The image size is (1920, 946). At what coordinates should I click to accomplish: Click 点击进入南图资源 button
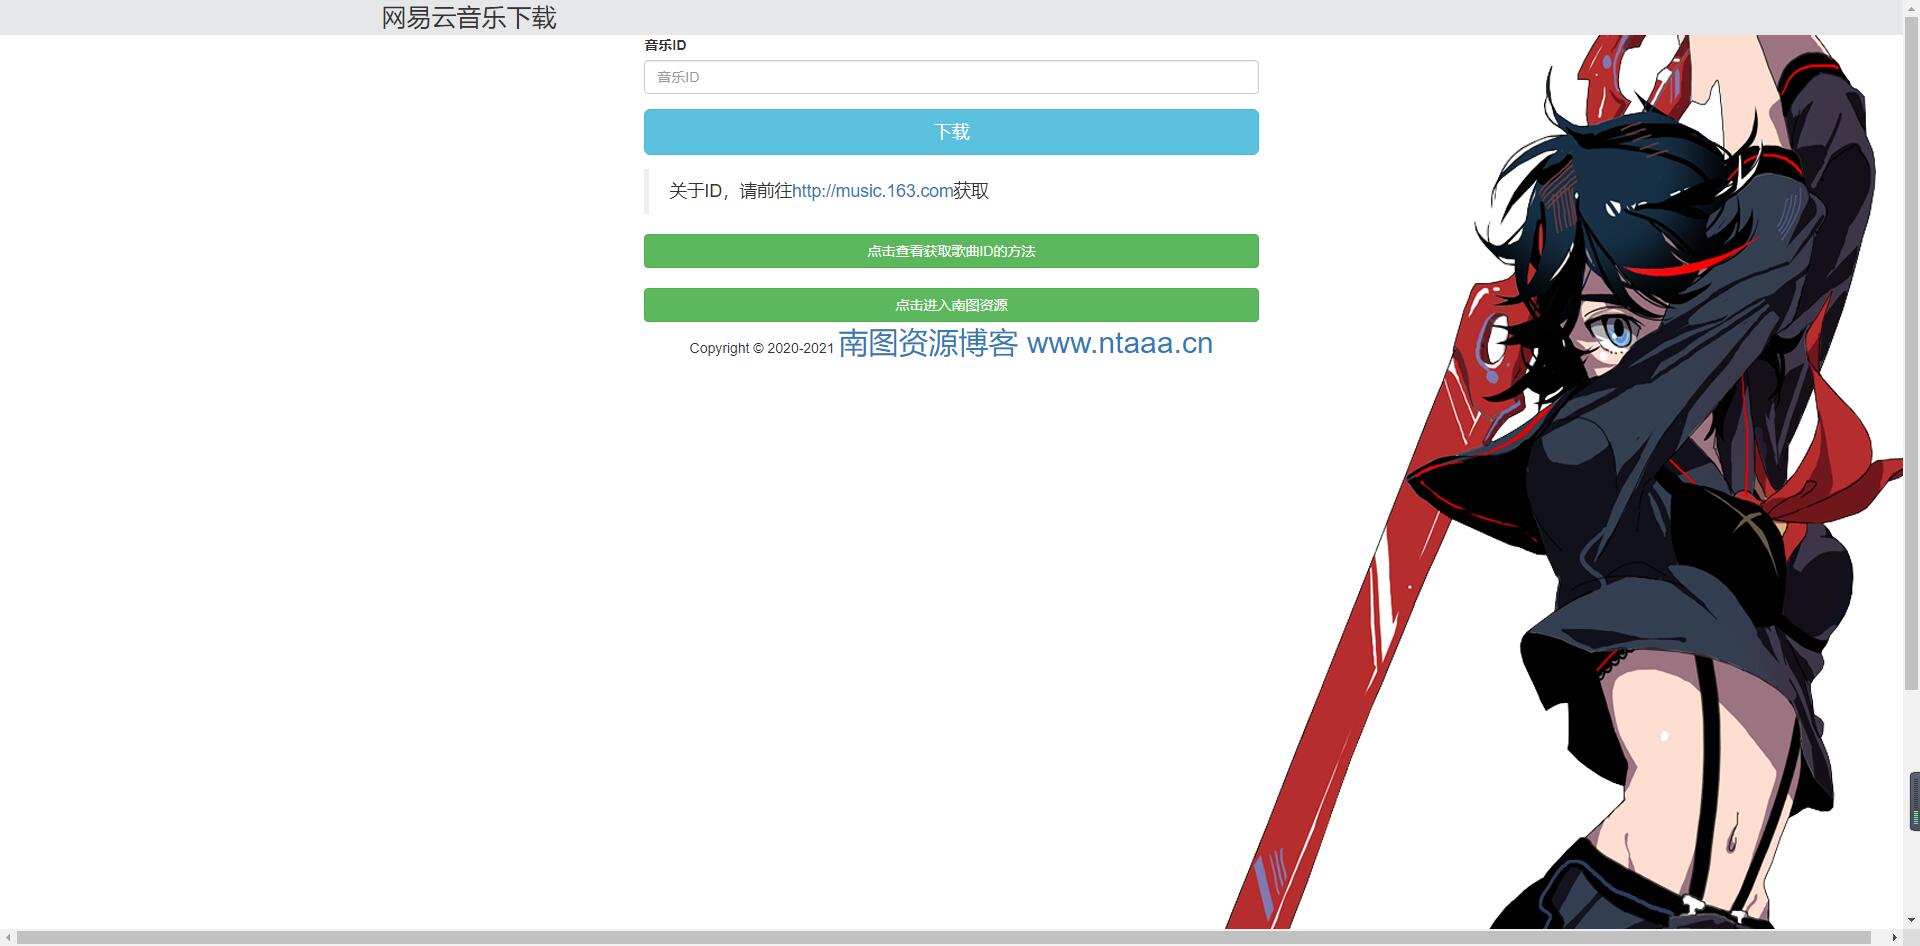(950, 305)
